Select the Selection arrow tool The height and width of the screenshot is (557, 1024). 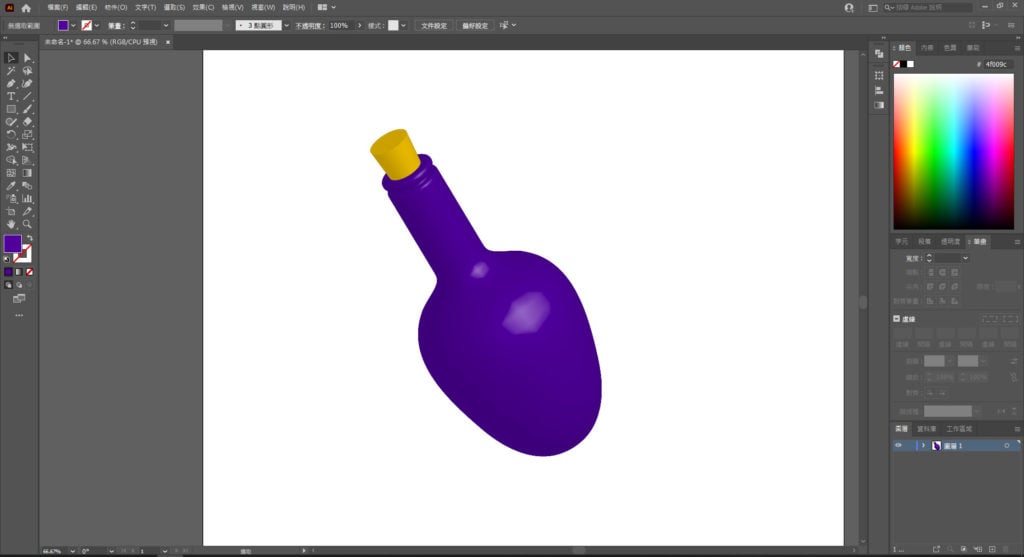[11, 58]
